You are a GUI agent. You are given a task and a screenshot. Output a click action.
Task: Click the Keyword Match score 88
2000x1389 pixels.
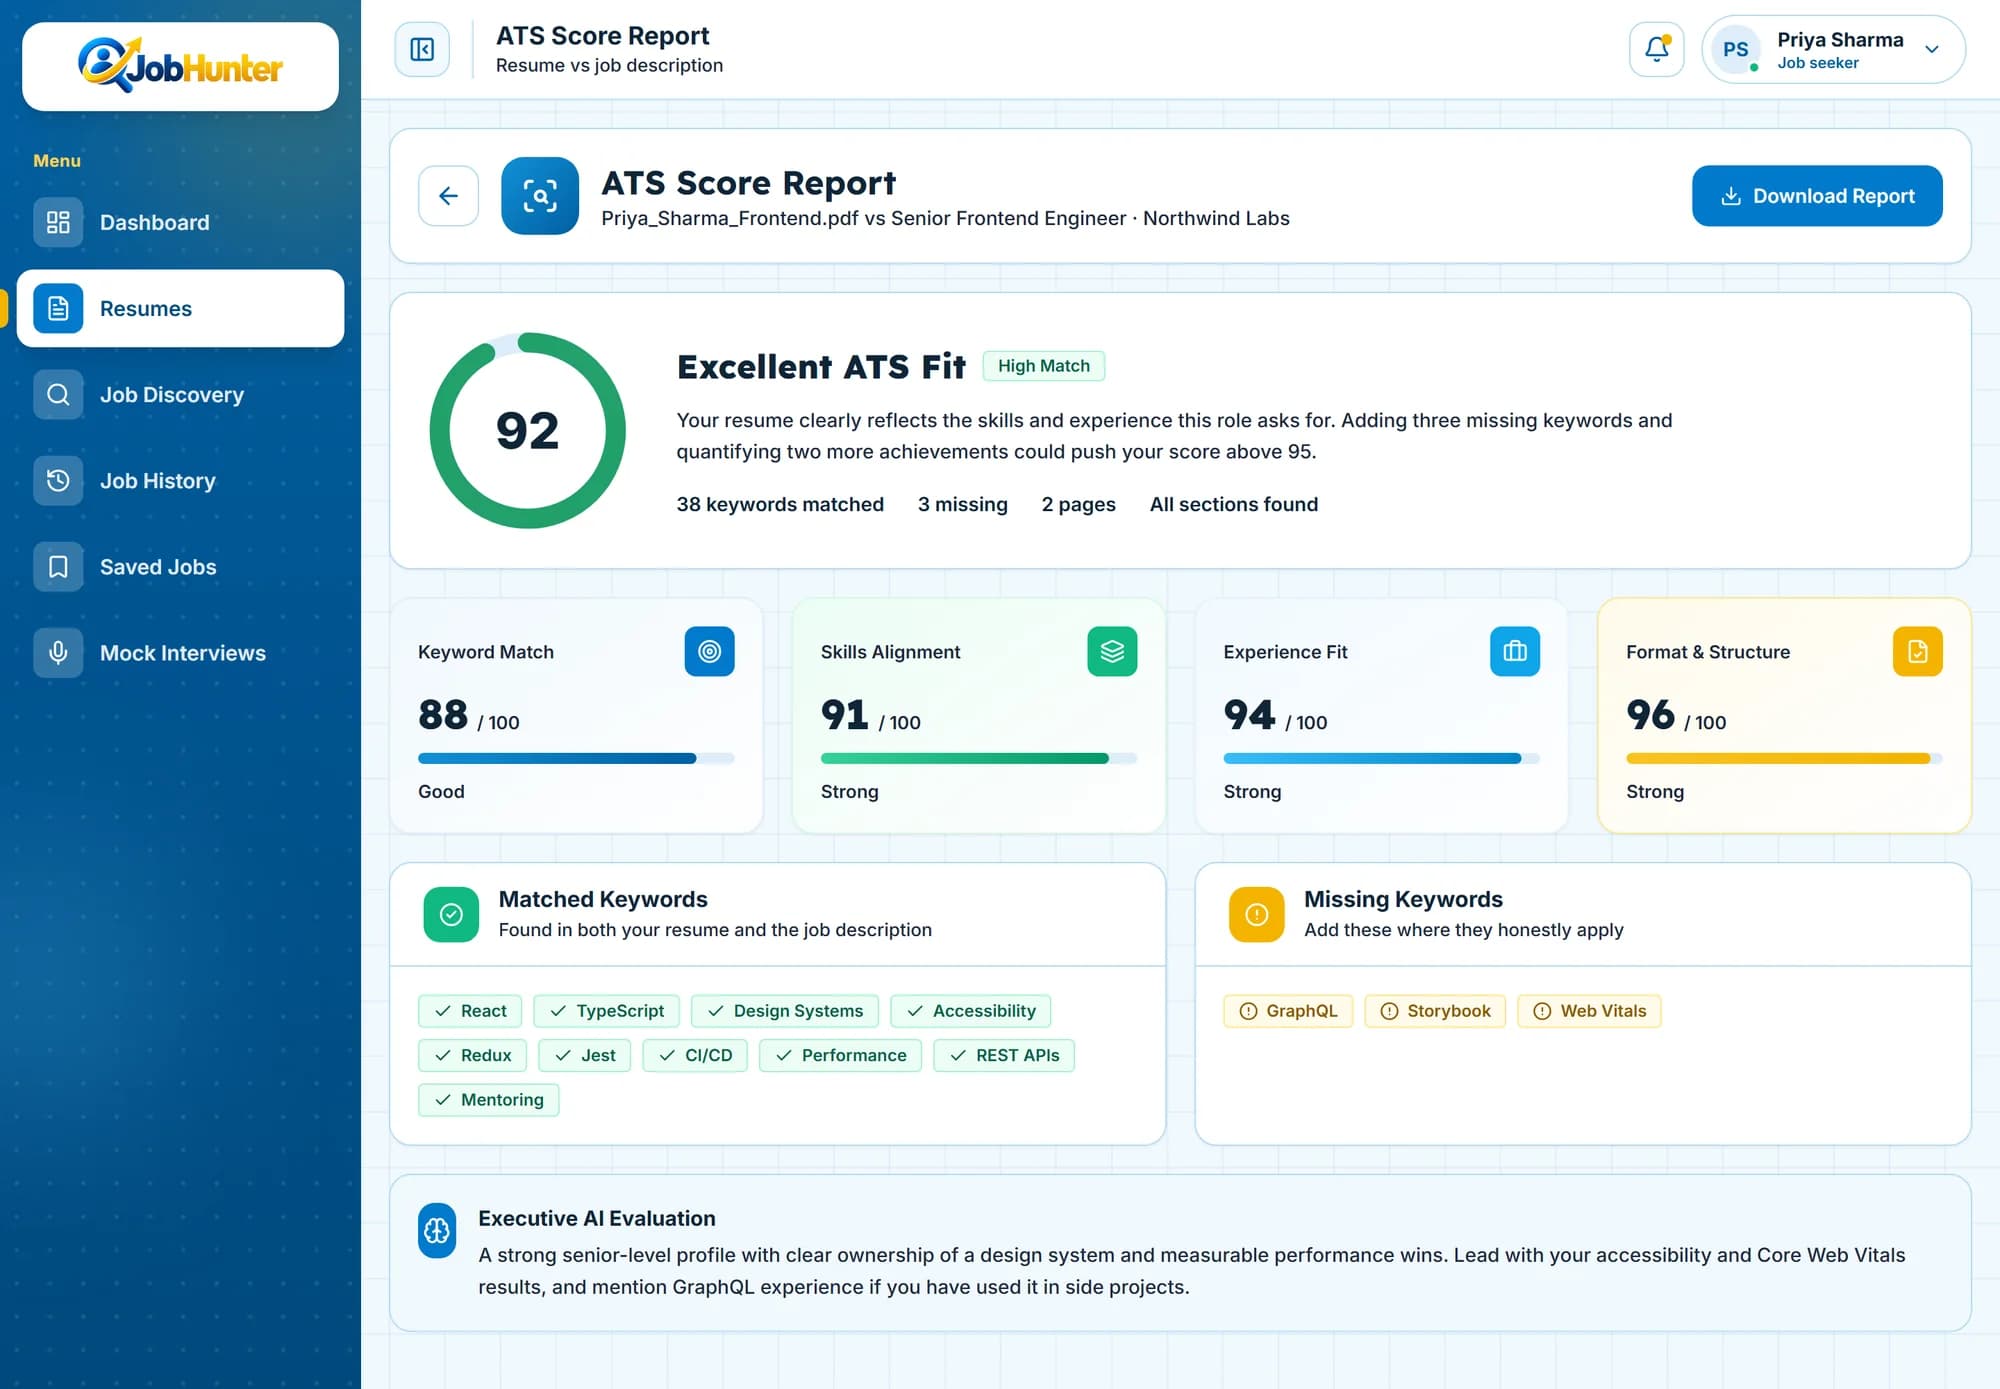tap(443, 714)
